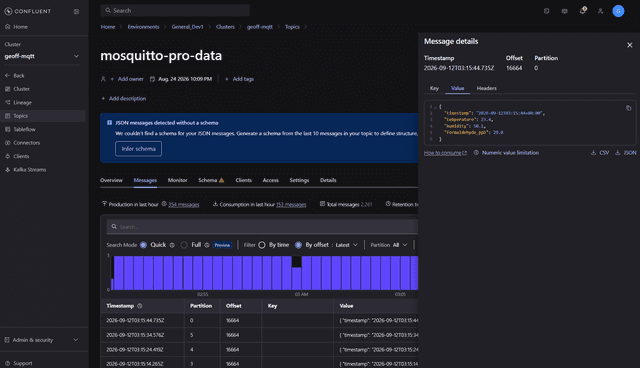640x368 pixels.
Task: Select the Quick search mode radio
Action: coord(143,245)
